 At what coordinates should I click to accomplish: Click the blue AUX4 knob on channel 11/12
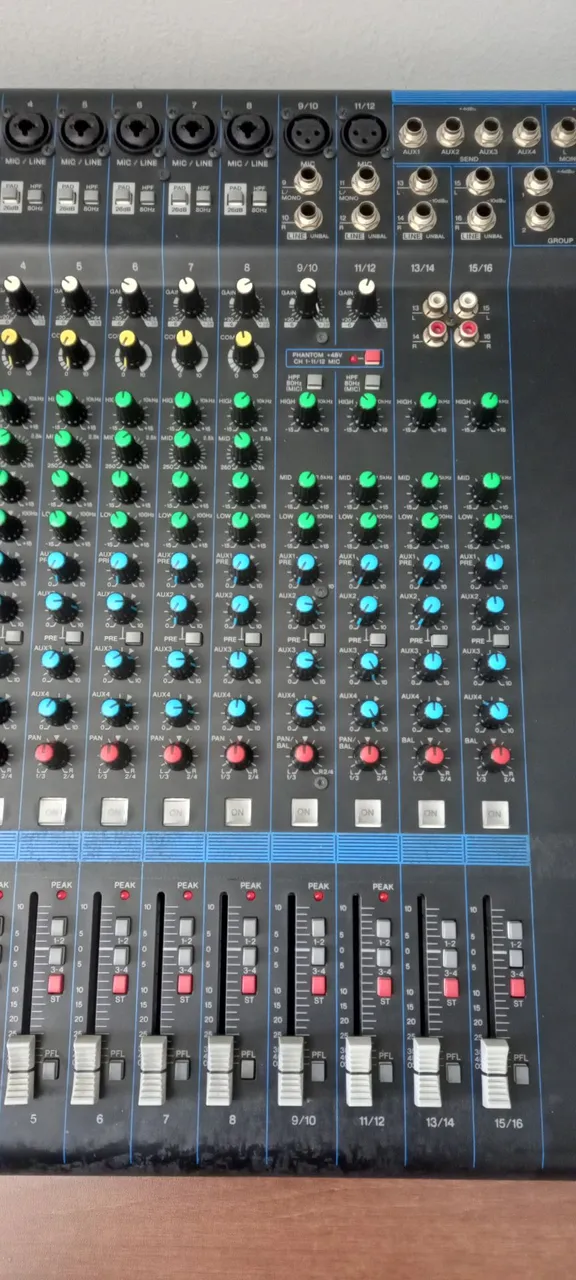click(369, 710)
